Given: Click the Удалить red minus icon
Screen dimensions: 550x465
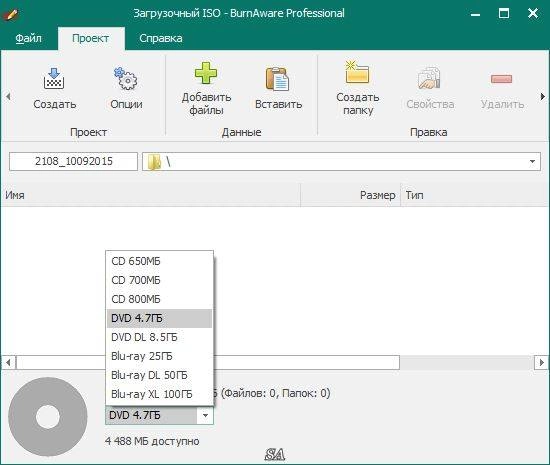Looking at the screenshot, I should [x=502, y=79].
